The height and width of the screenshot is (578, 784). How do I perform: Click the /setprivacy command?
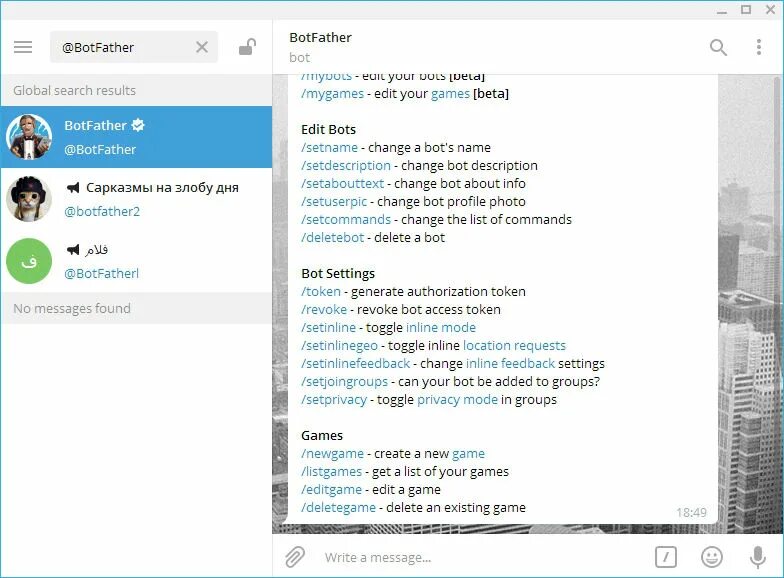tap(334, 400)
